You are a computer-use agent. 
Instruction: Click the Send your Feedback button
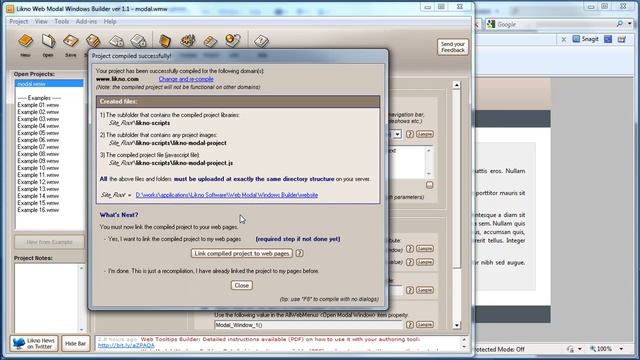453,47
